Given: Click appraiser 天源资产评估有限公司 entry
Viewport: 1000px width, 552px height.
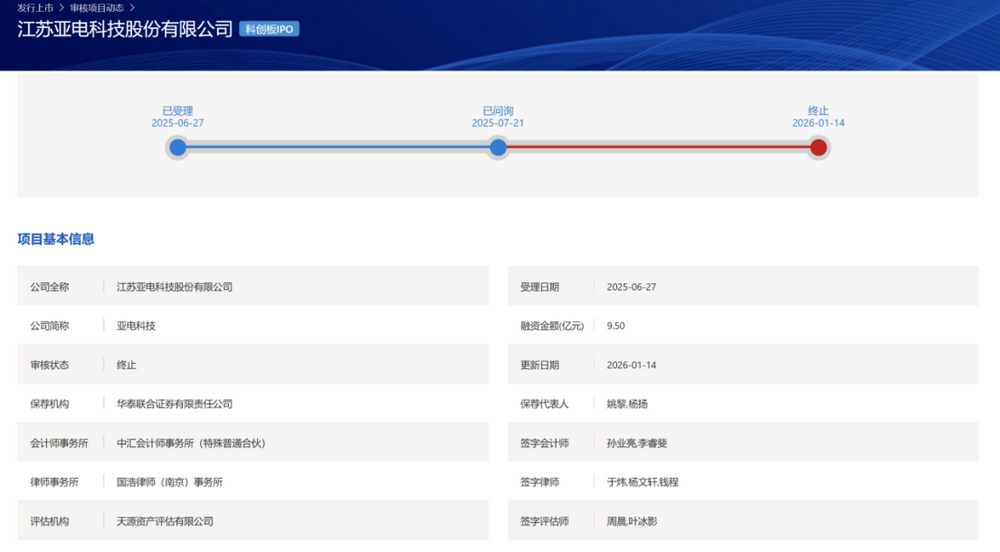Looking at the screenshot, I should tap(165, 521).
